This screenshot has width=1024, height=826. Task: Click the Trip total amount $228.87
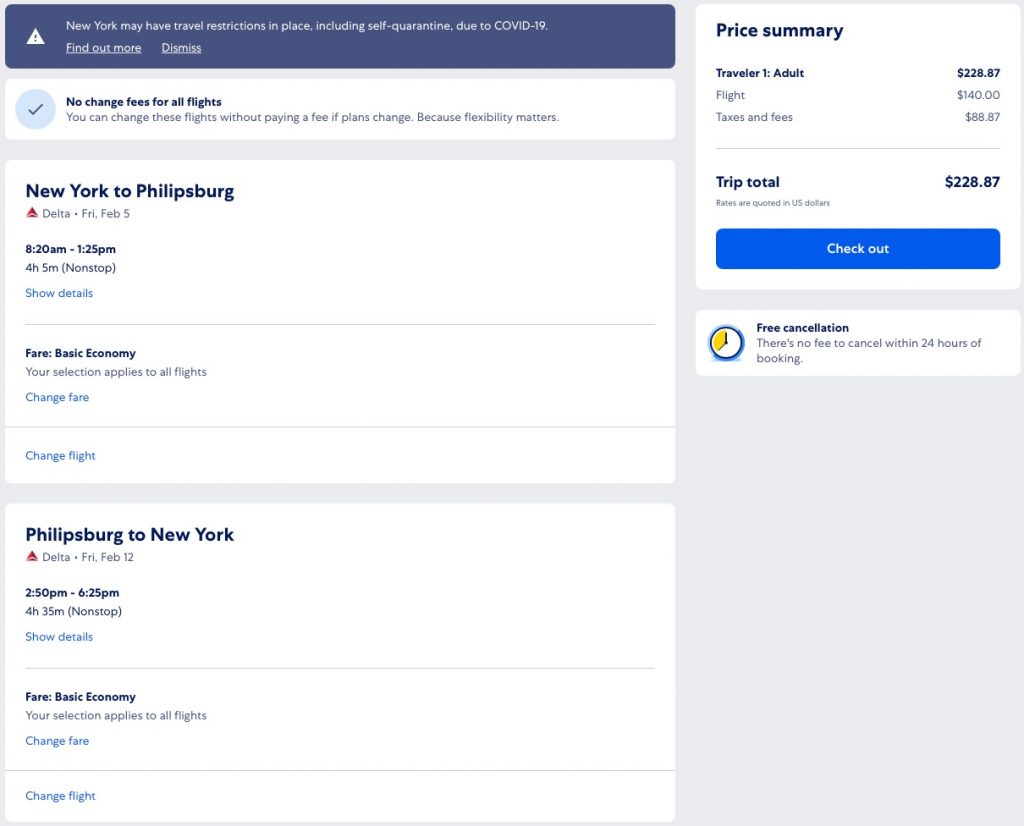point(972,182)
